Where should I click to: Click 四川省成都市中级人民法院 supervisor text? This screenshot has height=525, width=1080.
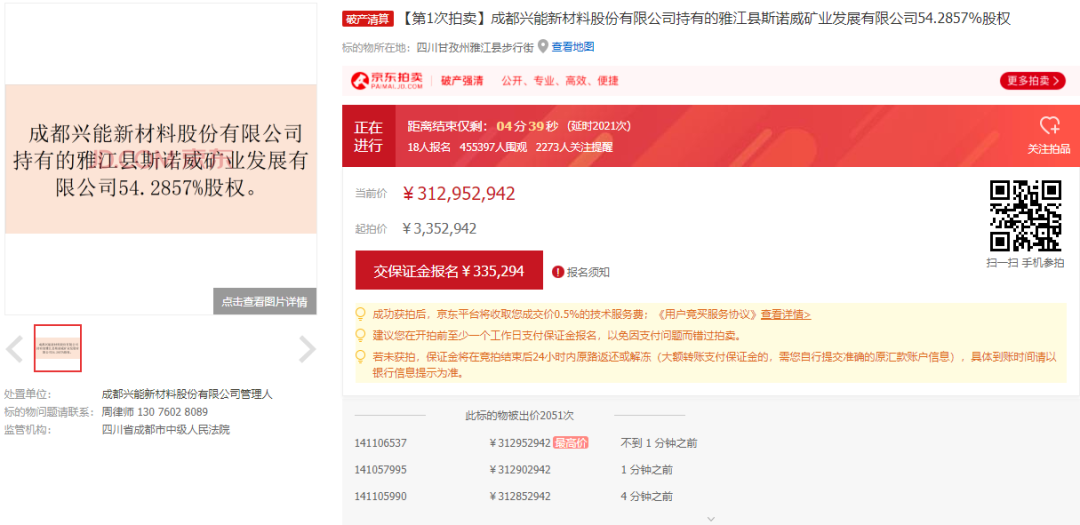pos(166,430)
